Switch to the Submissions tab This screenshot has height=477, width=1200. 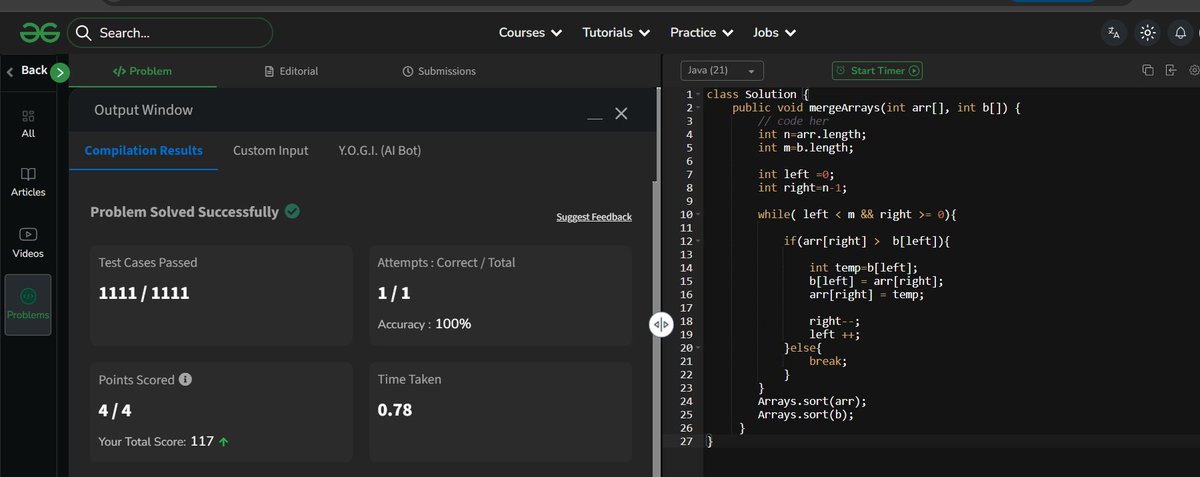point(439,71)
